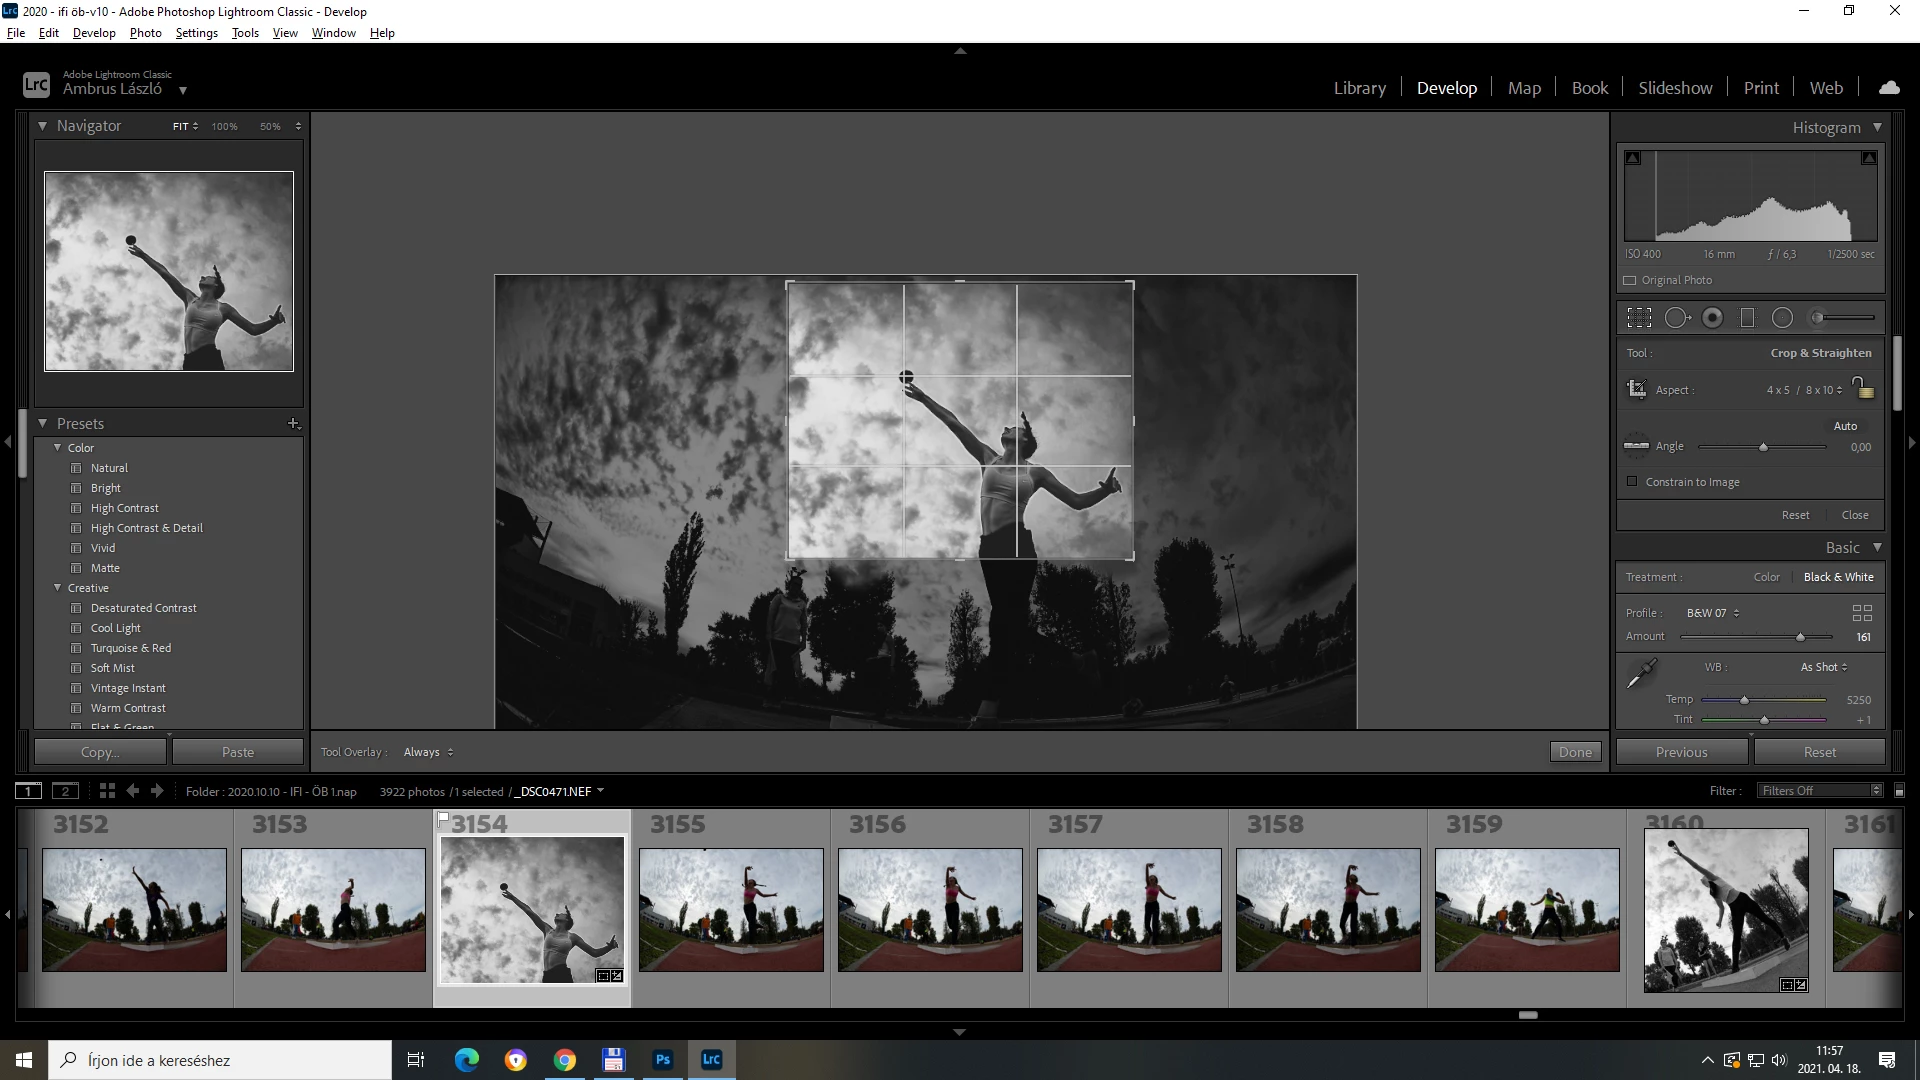
Task: Pick the White Balance eyedropper tool
Action: (x=1641, y=675)
